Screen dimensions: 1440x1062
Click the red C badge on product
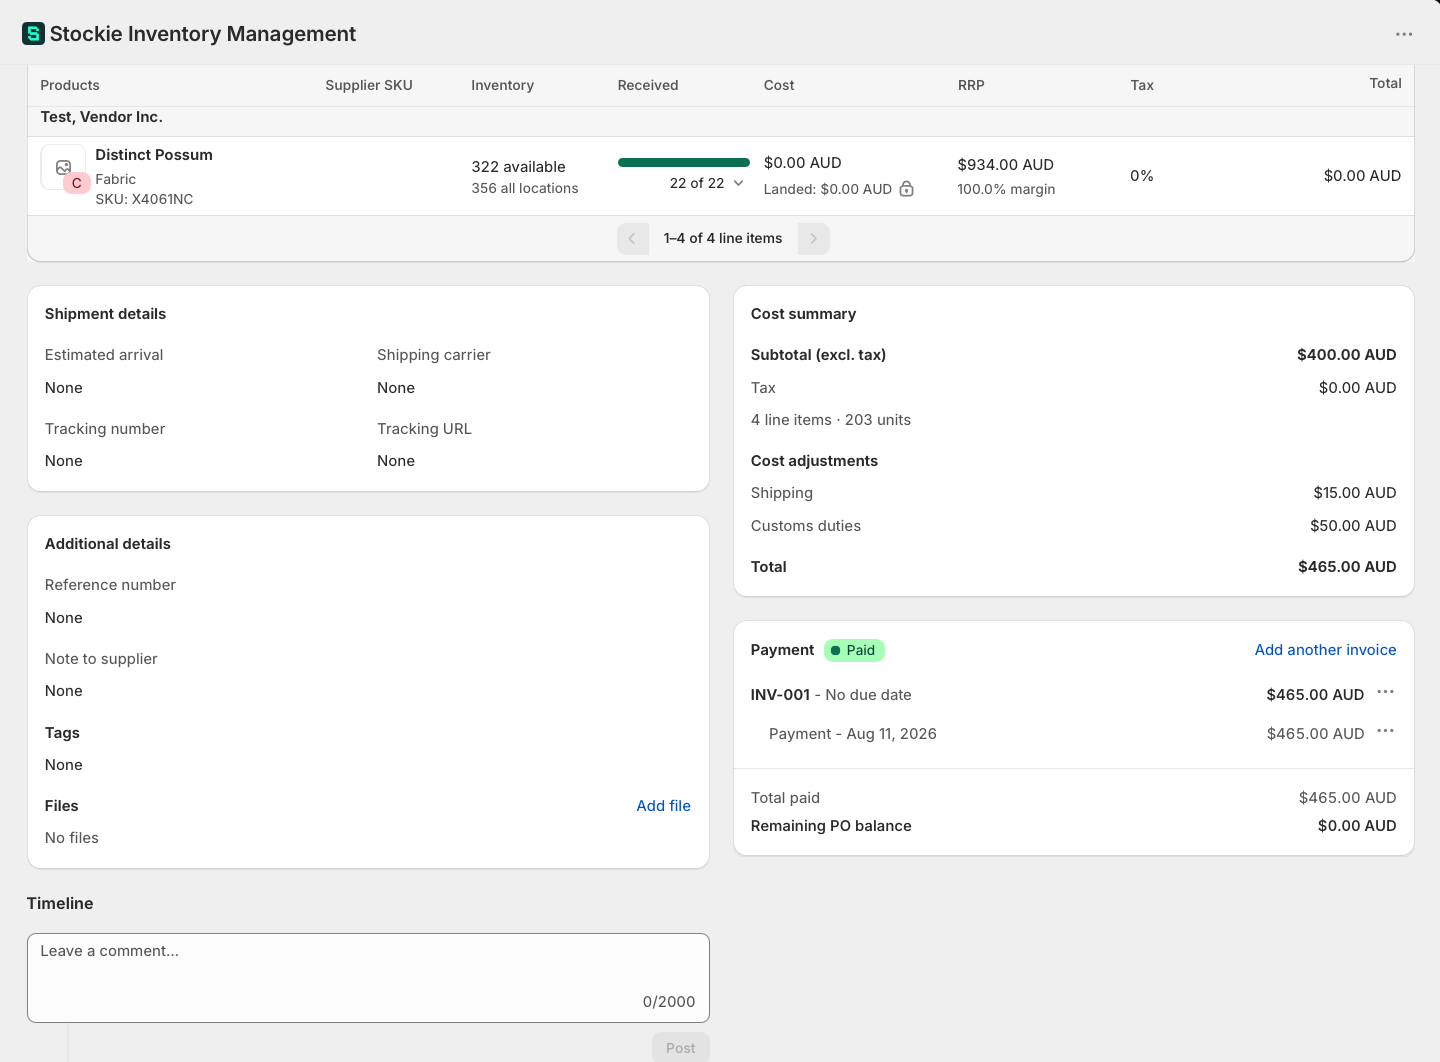click(77, 183)
